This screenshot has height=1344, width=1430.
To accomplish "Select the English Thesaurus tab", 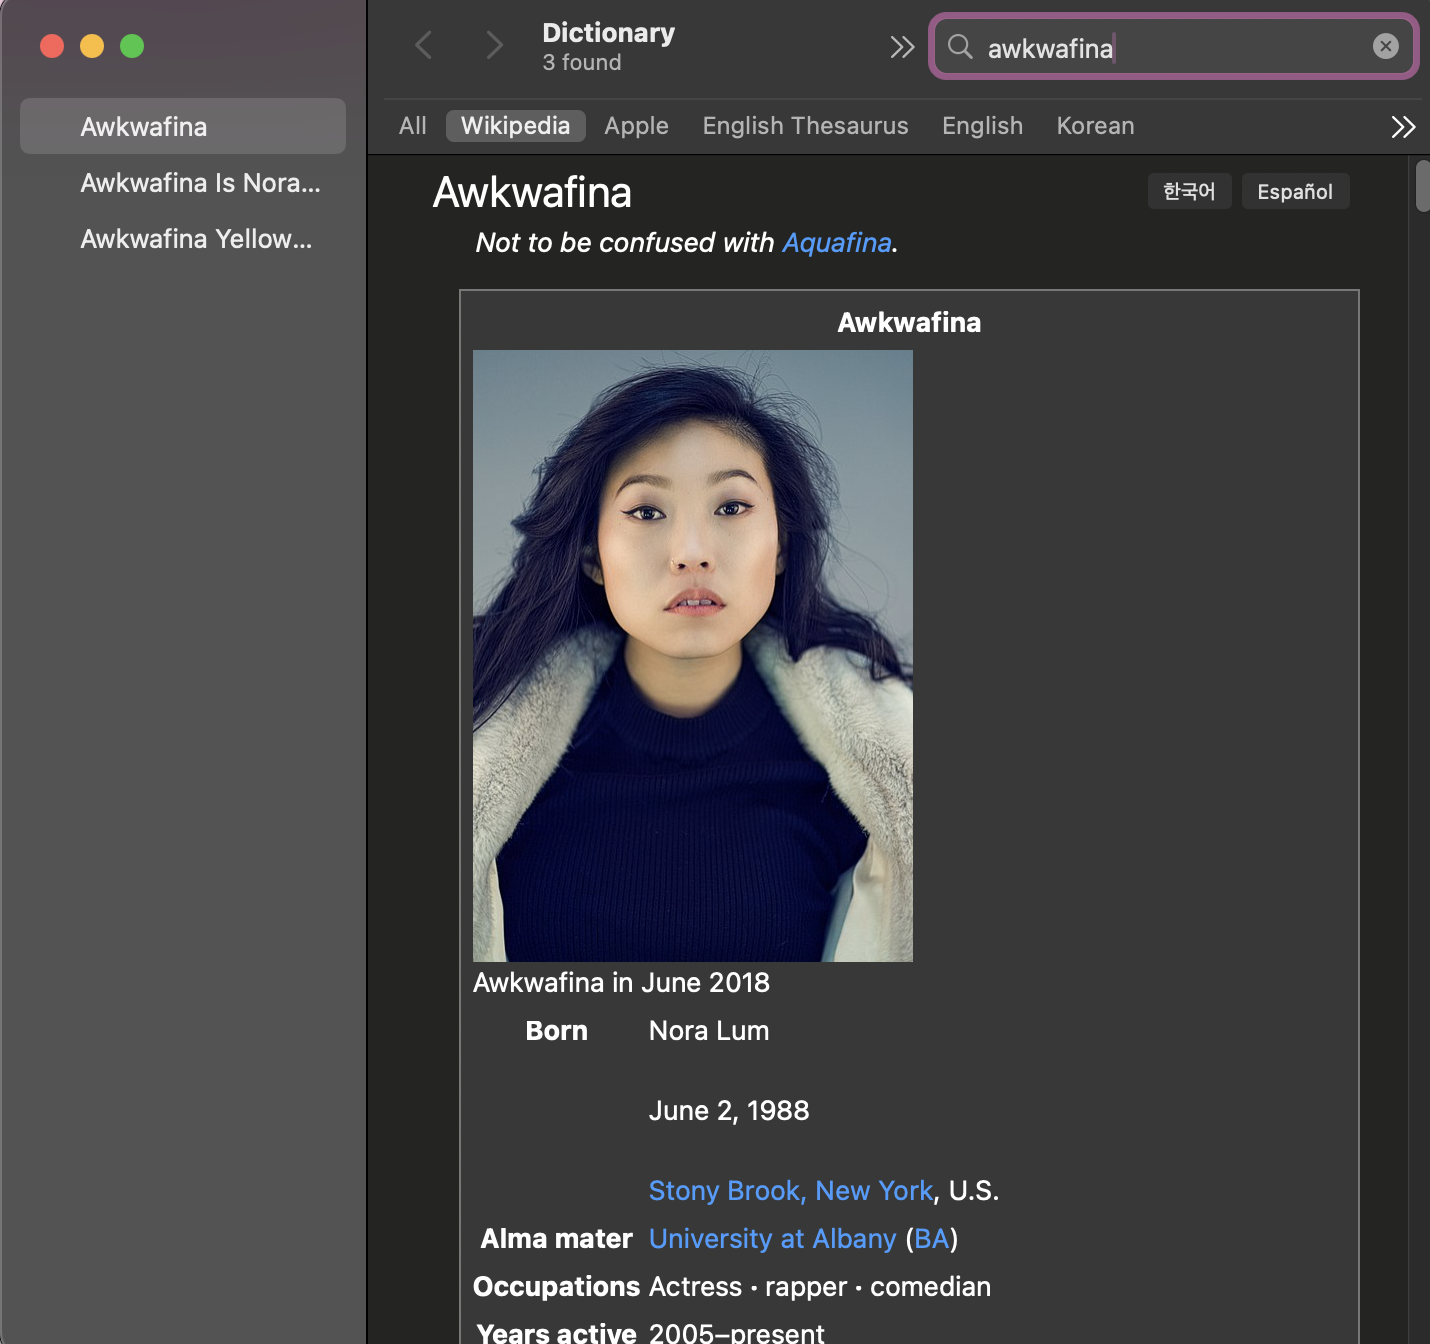I will [x=805, y=126].
